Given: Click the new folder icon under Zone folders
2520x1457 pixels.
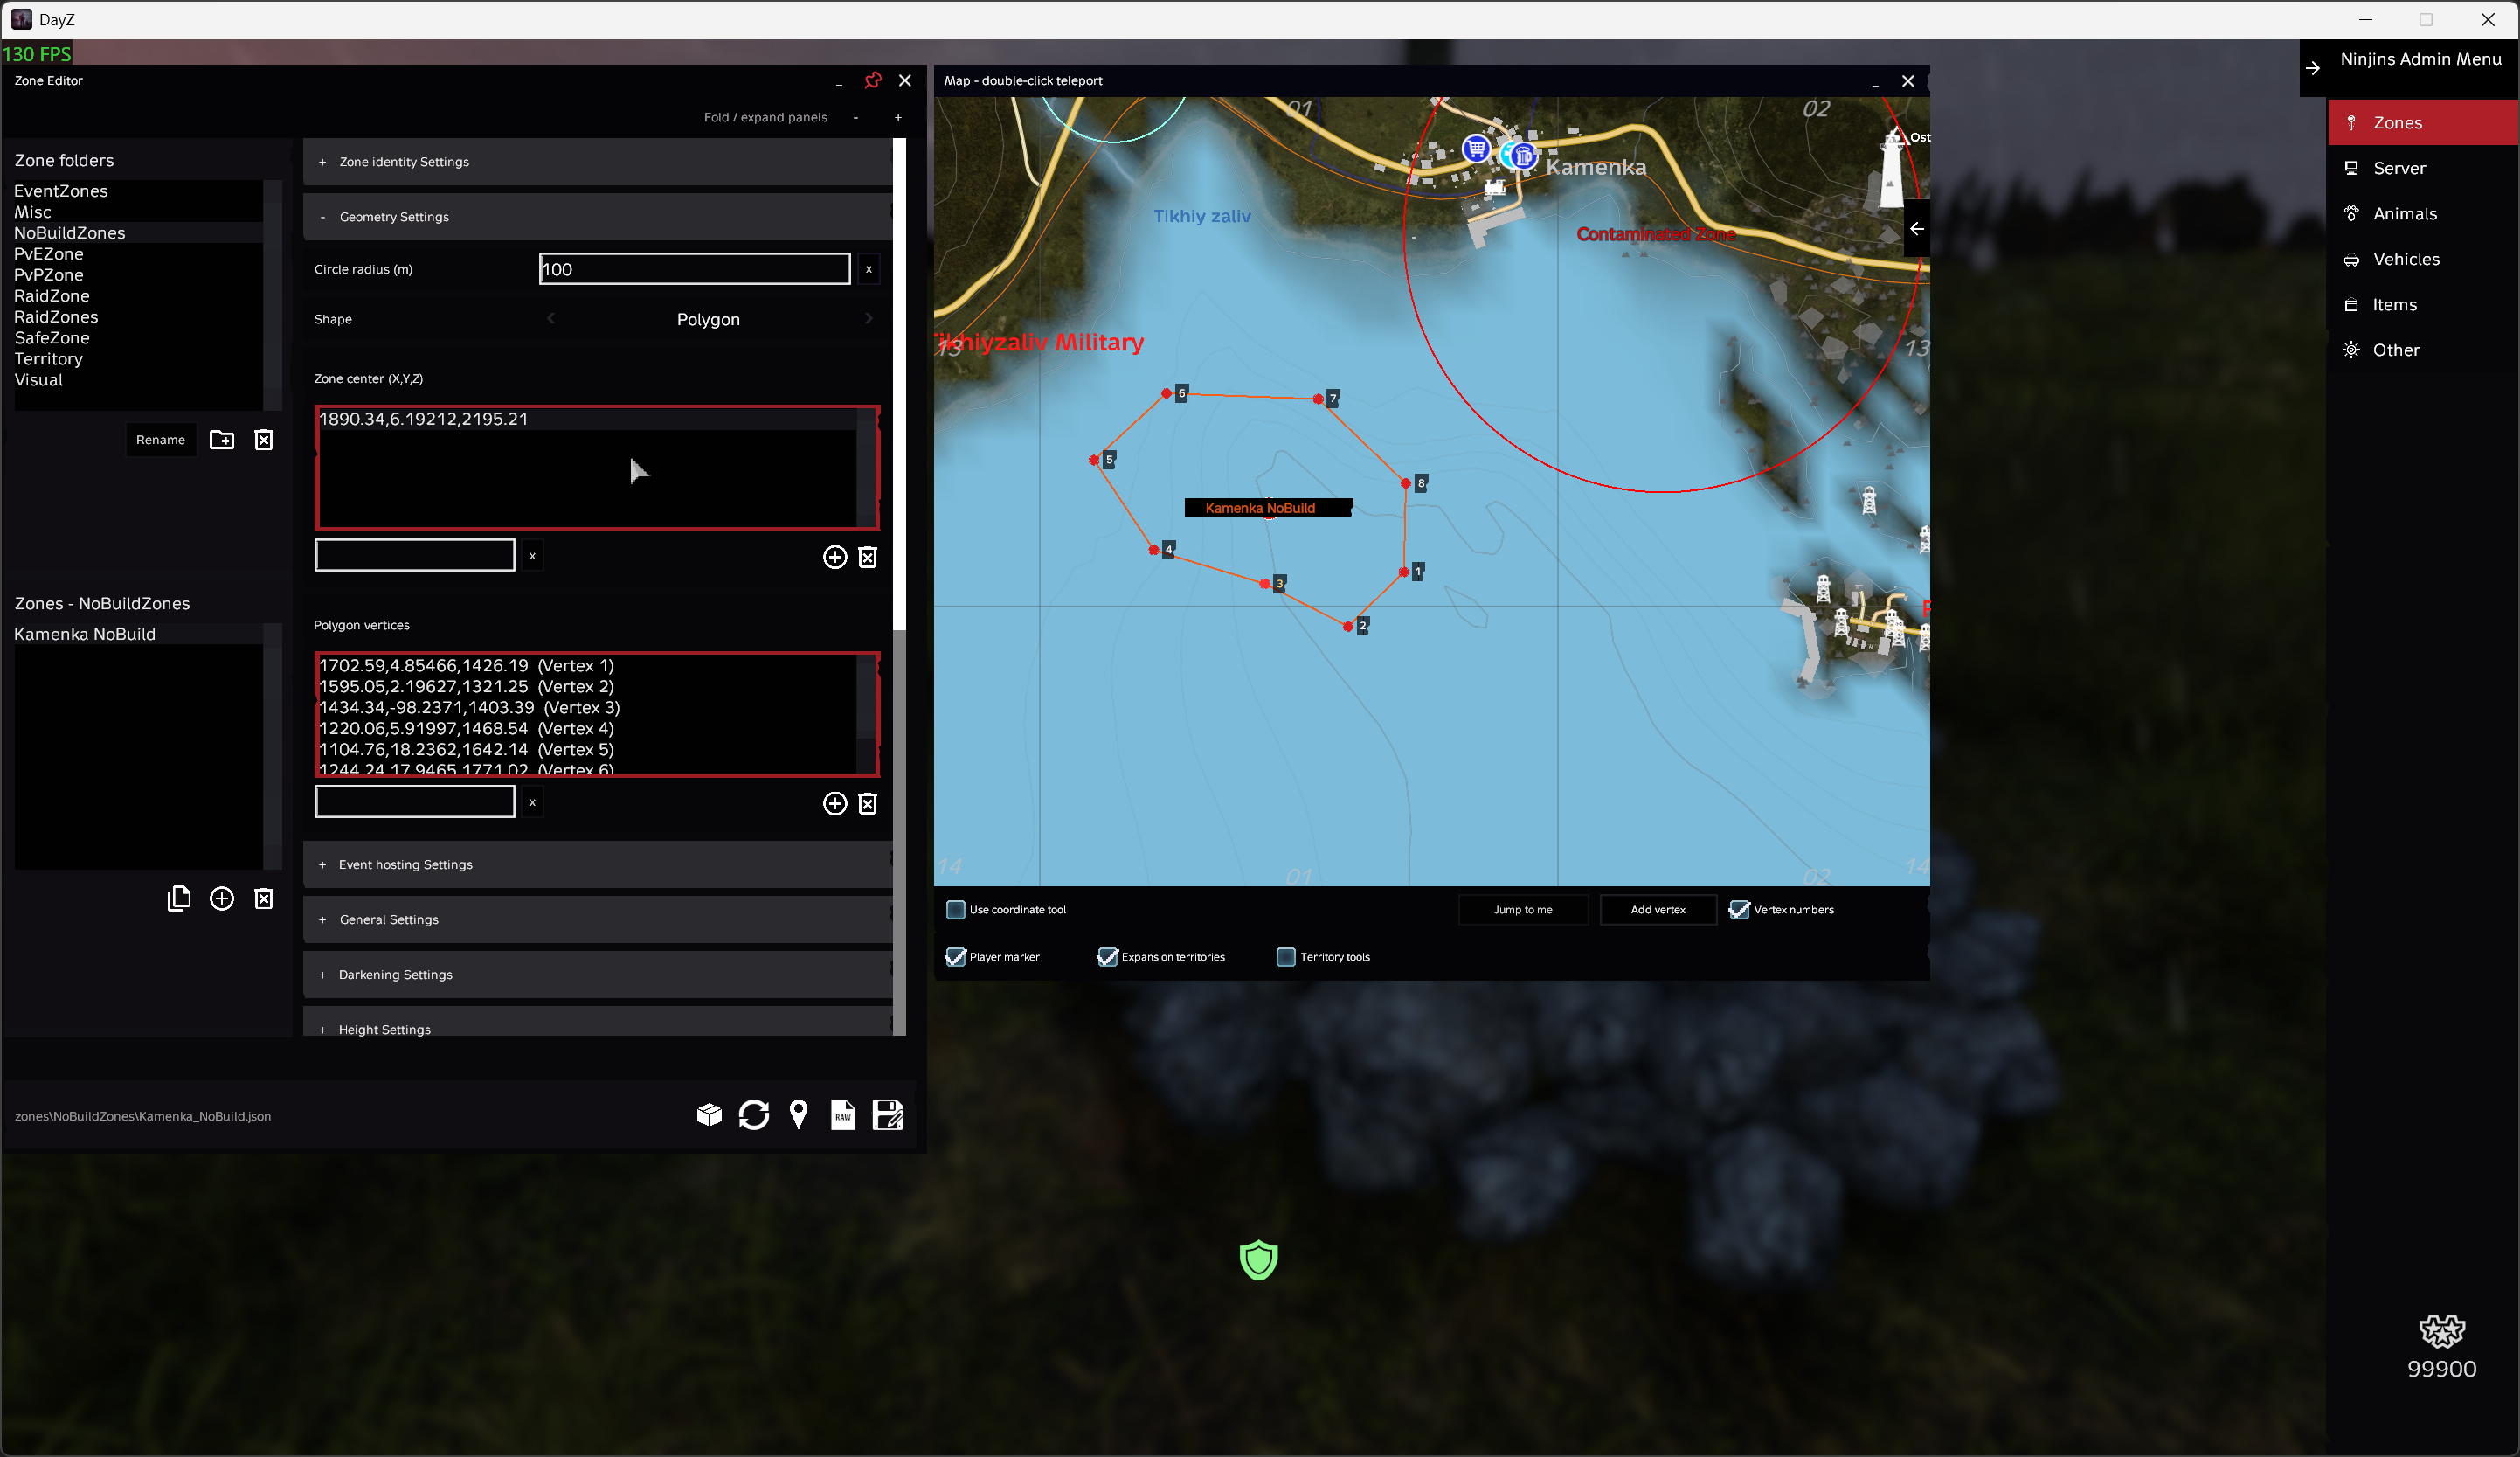Looking at the screenshot, I should point(221,440).
